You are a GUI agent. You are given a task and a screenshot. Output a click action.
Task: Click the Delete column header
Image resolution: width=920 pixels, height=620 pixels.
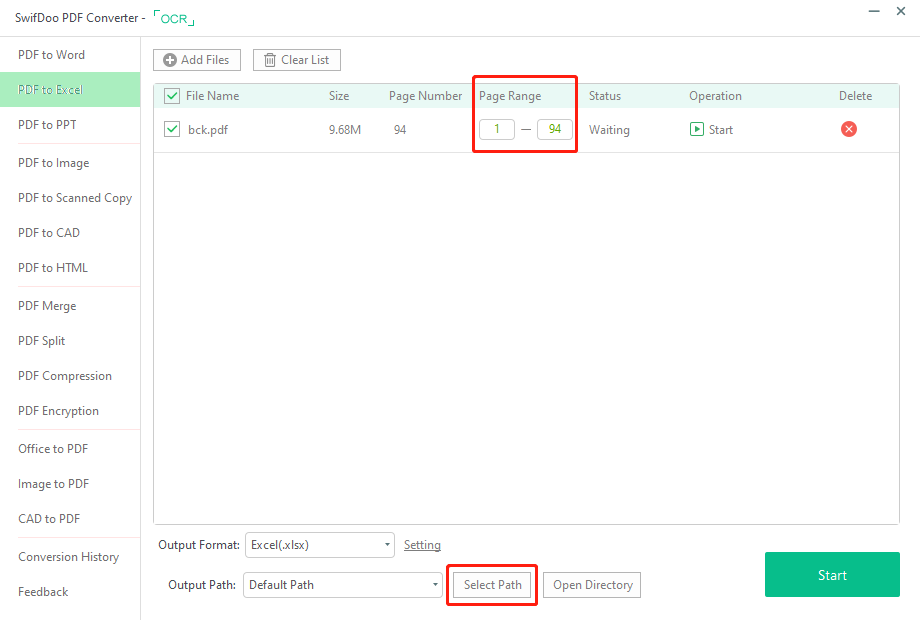[855, 96]
